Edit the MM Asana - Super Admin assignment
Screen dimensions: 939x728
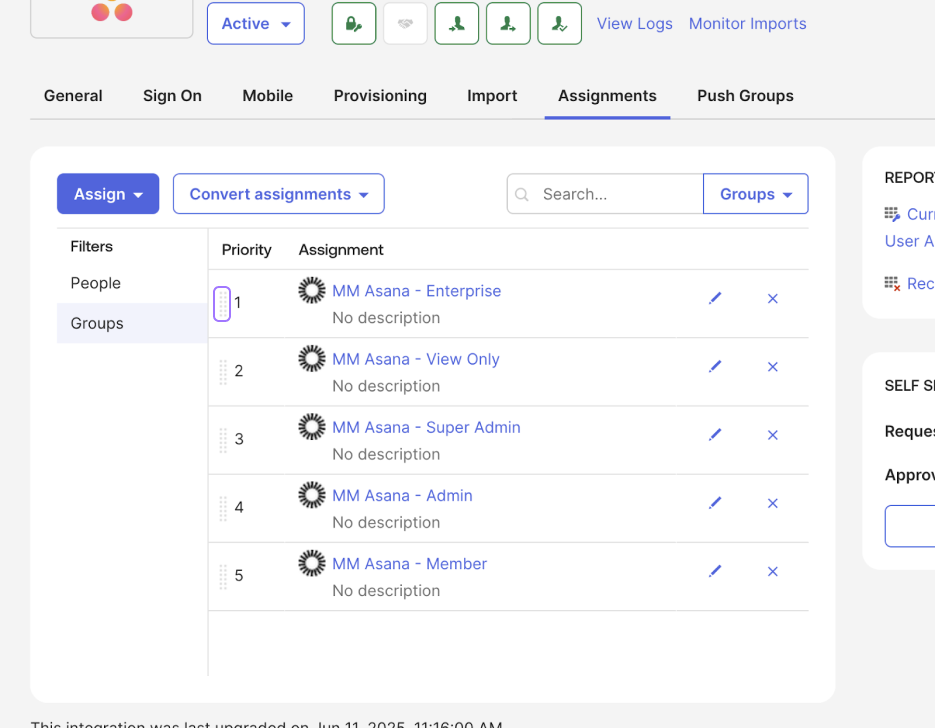[x=715, y=435]
